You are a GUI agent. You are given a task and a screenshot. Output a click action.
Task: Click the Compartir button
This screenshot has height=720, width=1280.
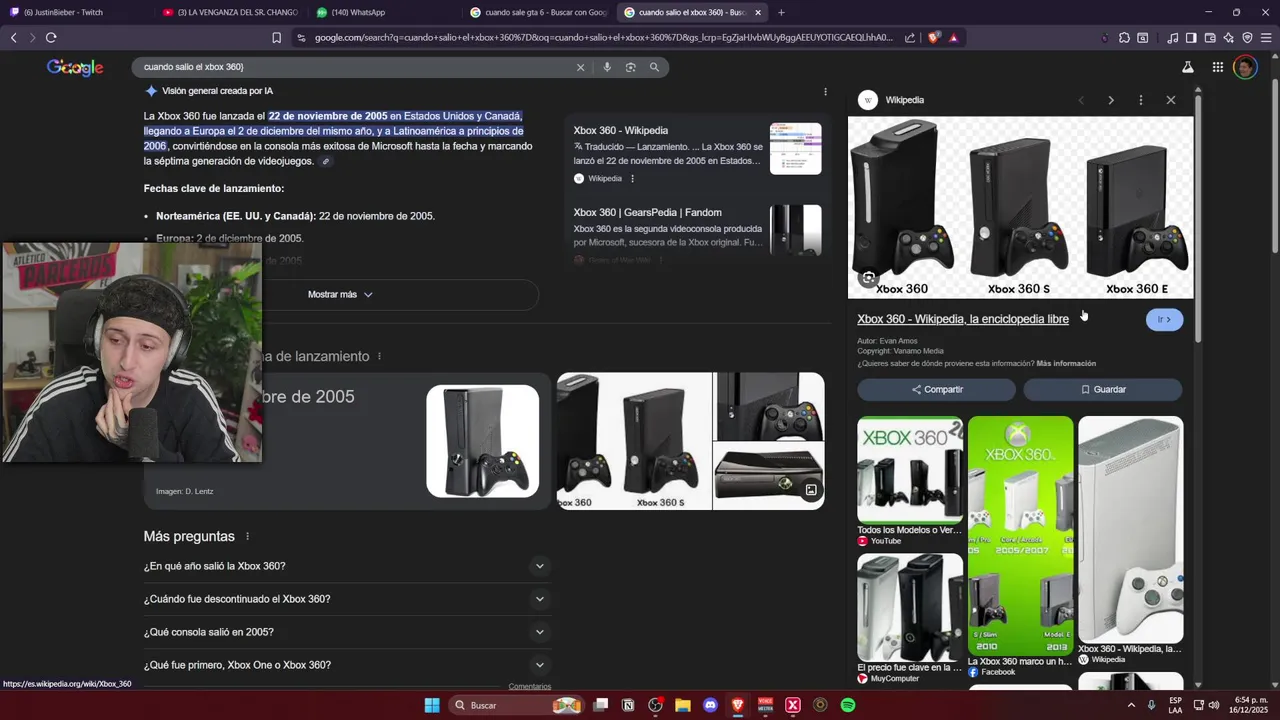936,389
